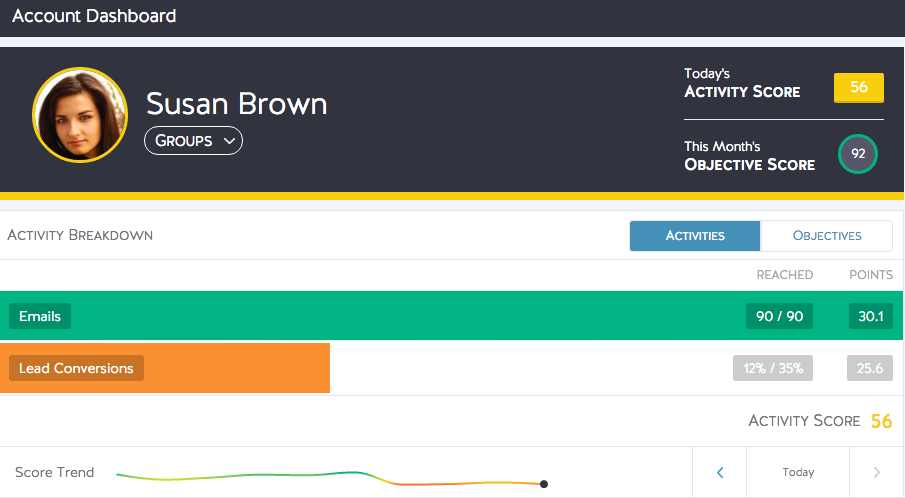Click the 25.6 points badge
905x498 pixels.
tap(870, 368)
